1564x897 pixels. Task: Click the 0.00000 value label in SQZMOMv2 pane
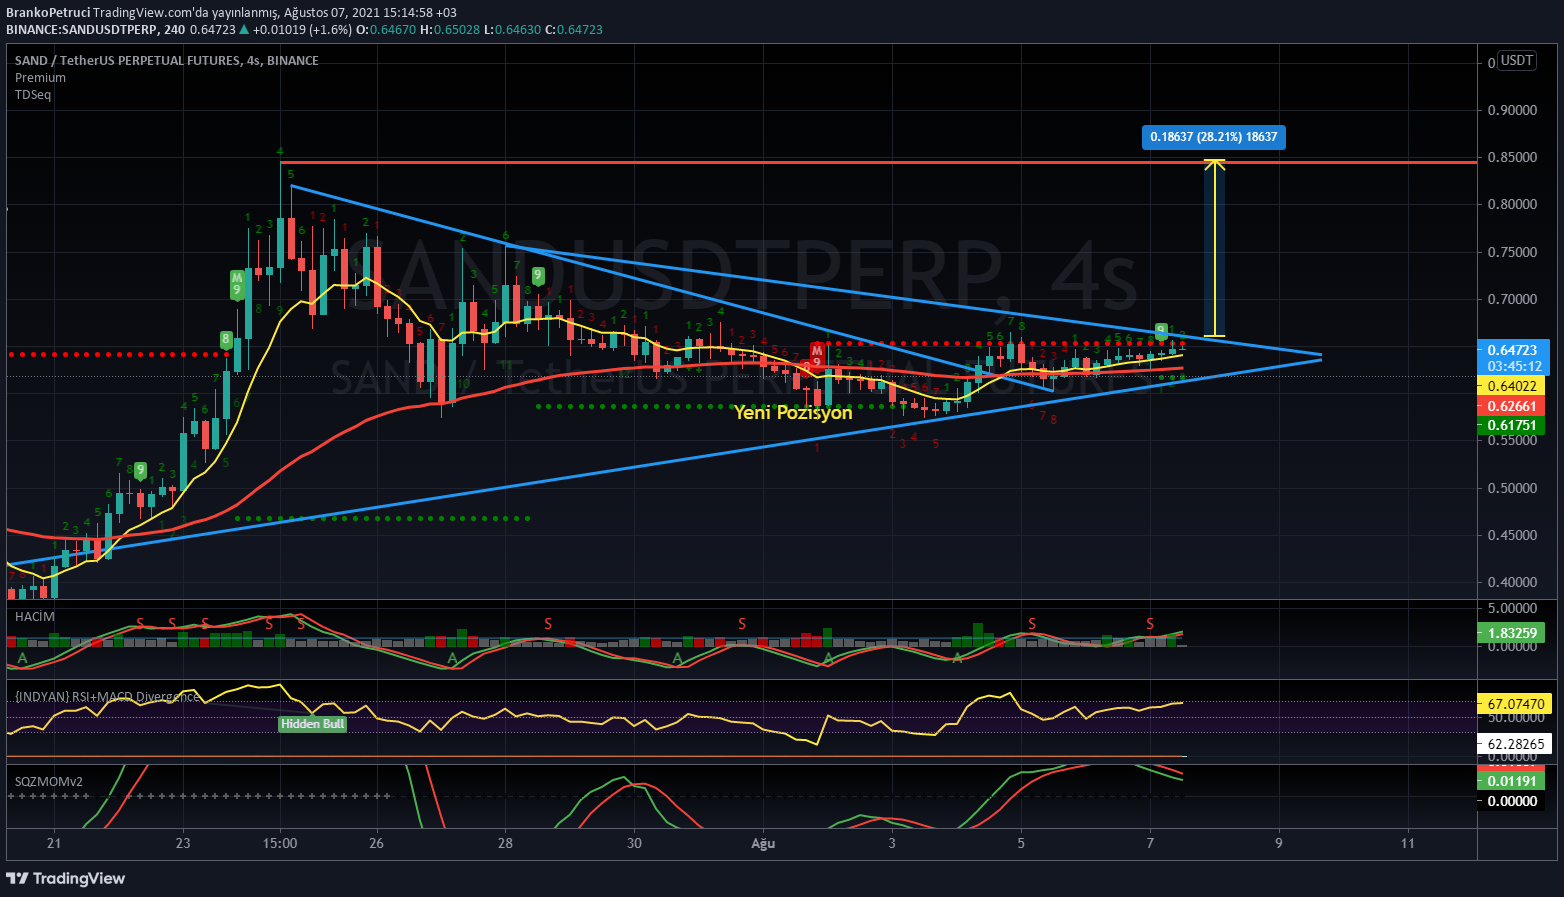click(x=1511, y=801)
